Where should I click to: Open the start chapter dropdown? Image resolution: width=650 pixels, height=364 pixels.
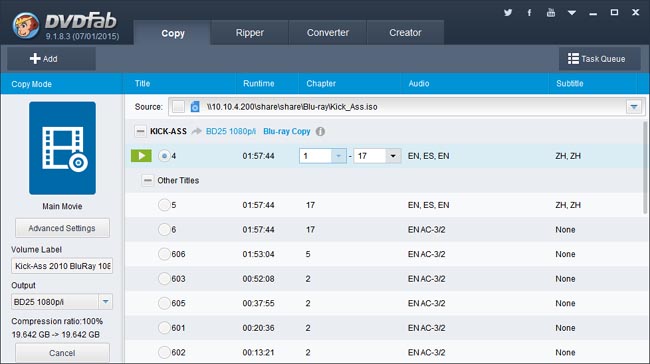click(339, 156)
